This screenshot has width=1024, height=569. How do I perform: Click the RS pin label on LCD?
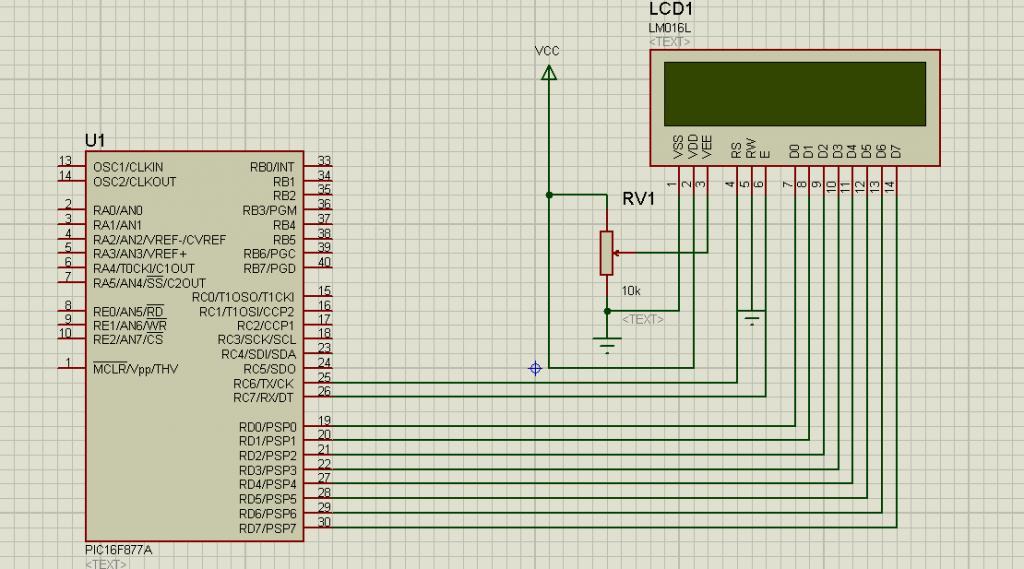point(736,150)
